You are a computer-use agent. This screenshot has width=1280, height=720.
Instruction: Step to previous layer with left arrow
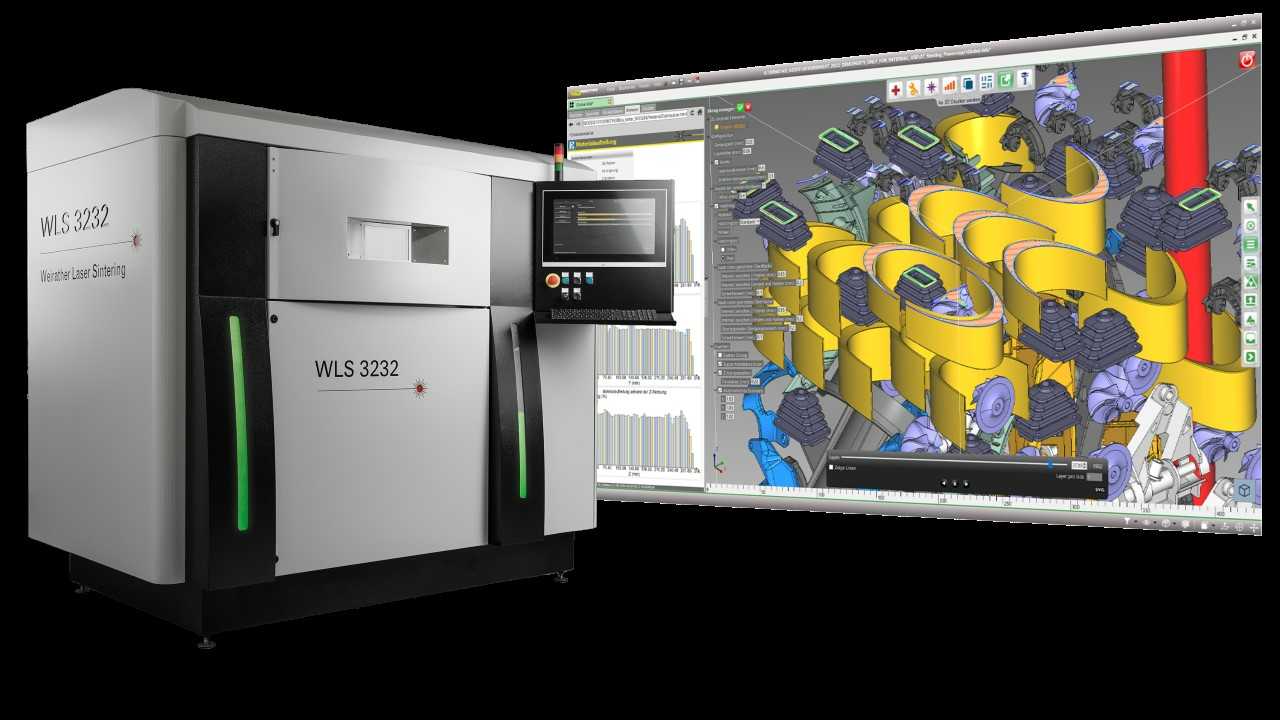coord(942,482)
